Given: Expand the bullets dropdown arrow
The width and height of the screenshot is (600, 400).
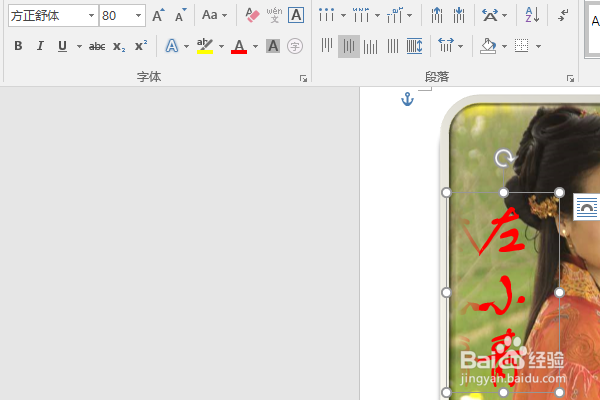Looking at the screenshot, I should [343, 16].
